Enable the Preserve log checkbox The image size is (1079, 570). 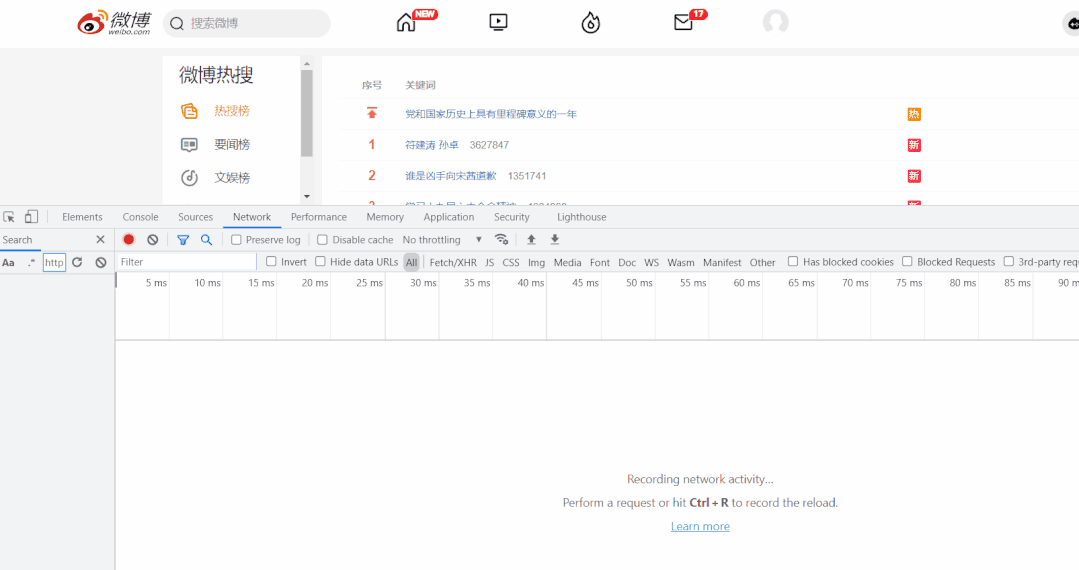click(236, 240)
